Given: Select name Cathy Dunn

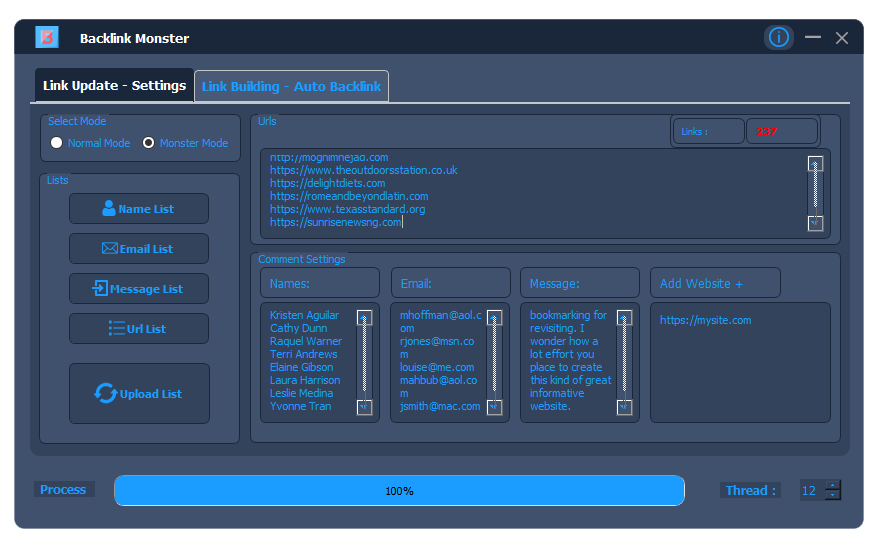Looking at the screenshot, I should click(x=298, y=328).
